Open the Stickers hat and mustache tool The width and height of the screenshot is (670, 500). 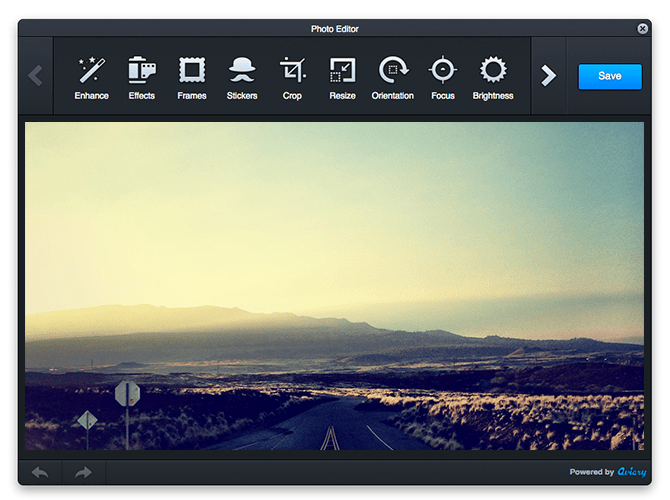tap(242, 77)
